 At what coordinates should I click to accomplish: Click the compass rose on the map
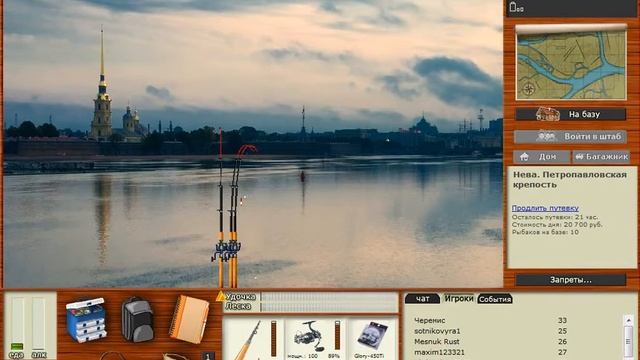[529, 89]
